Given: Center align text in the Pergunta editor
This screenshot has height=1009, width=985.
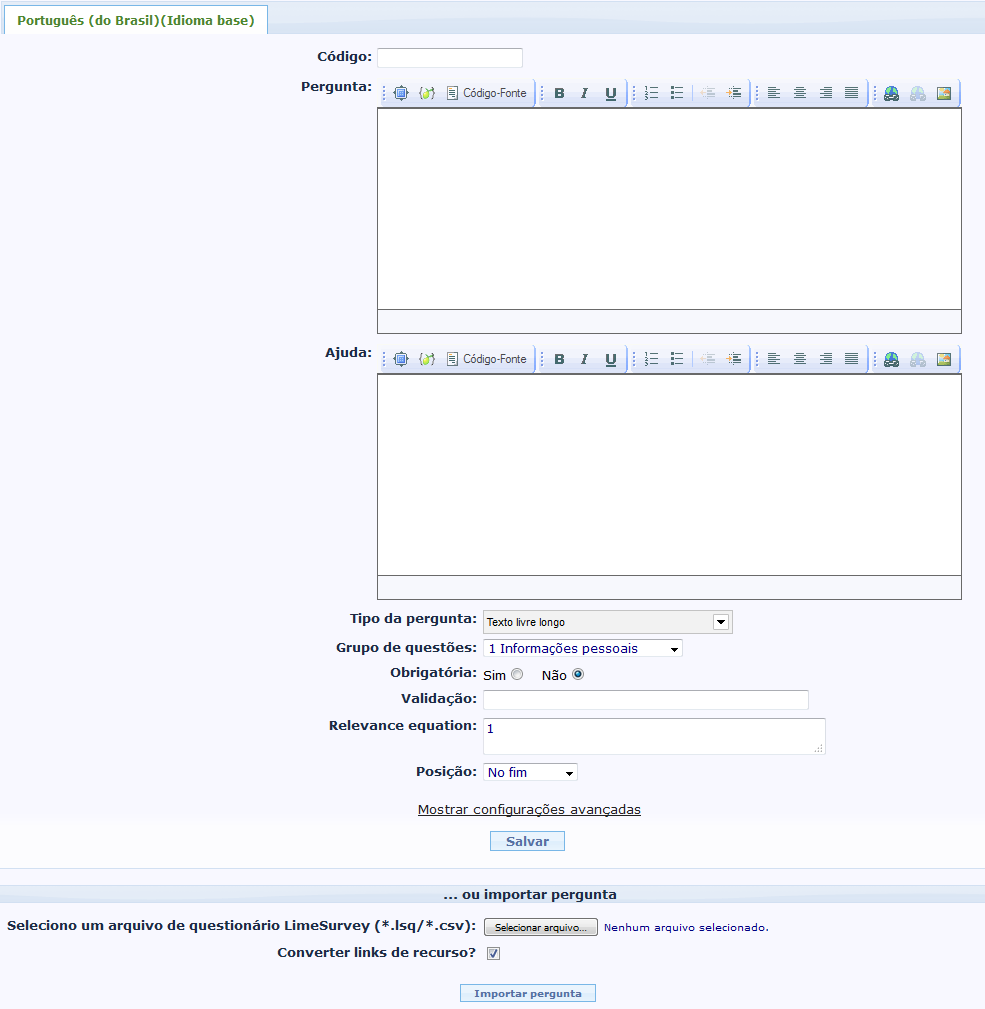Looking at the screenshot, I should [x=800, y=93].
